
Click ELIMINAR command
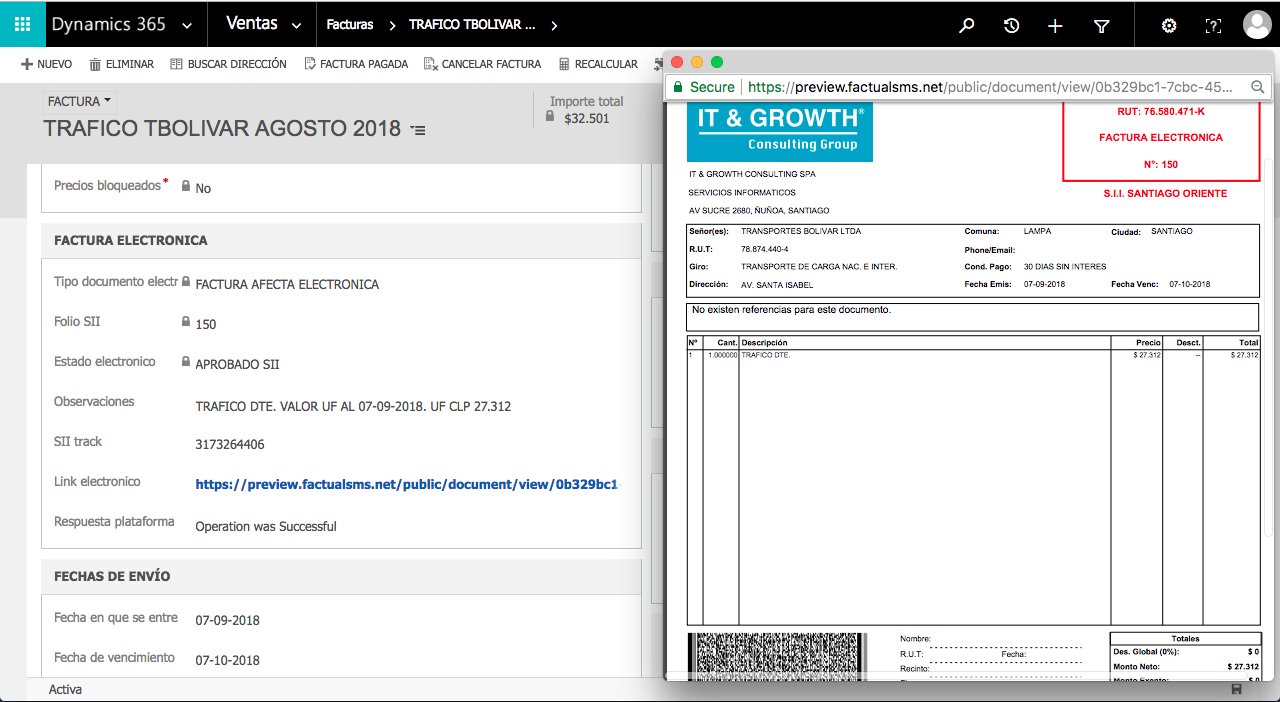(x=121, y=64)
